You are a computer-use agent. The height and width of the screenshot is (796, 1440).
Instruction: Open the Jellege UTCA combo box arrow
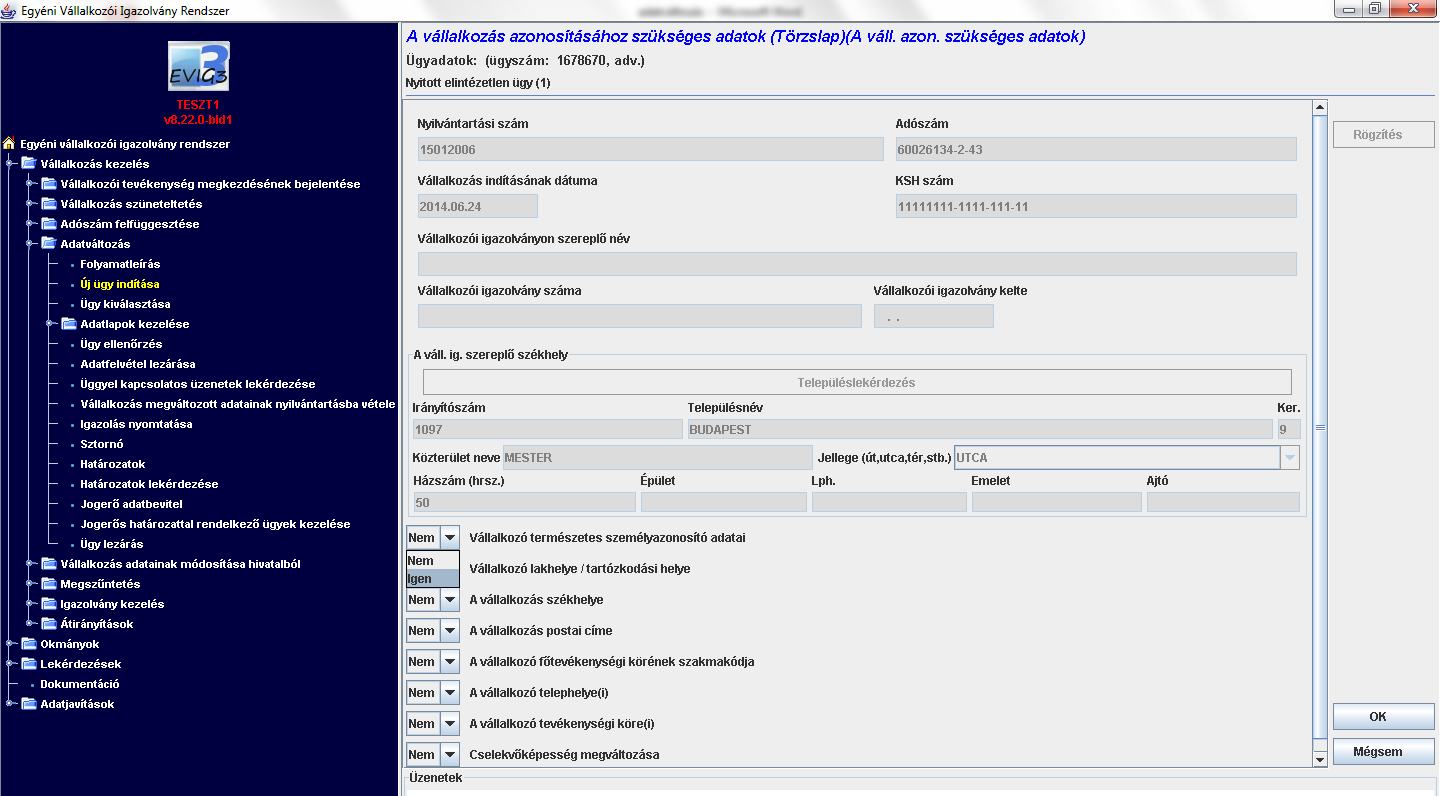point(1290,458)
